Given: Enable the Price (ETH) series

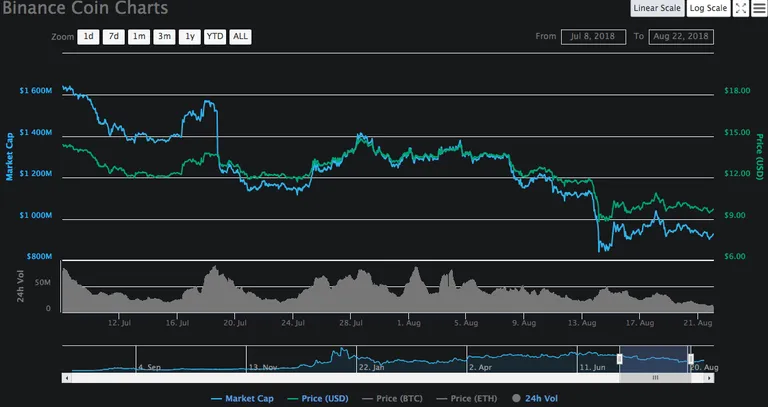Looking at the screenshot, I should [x=467, y=399].
